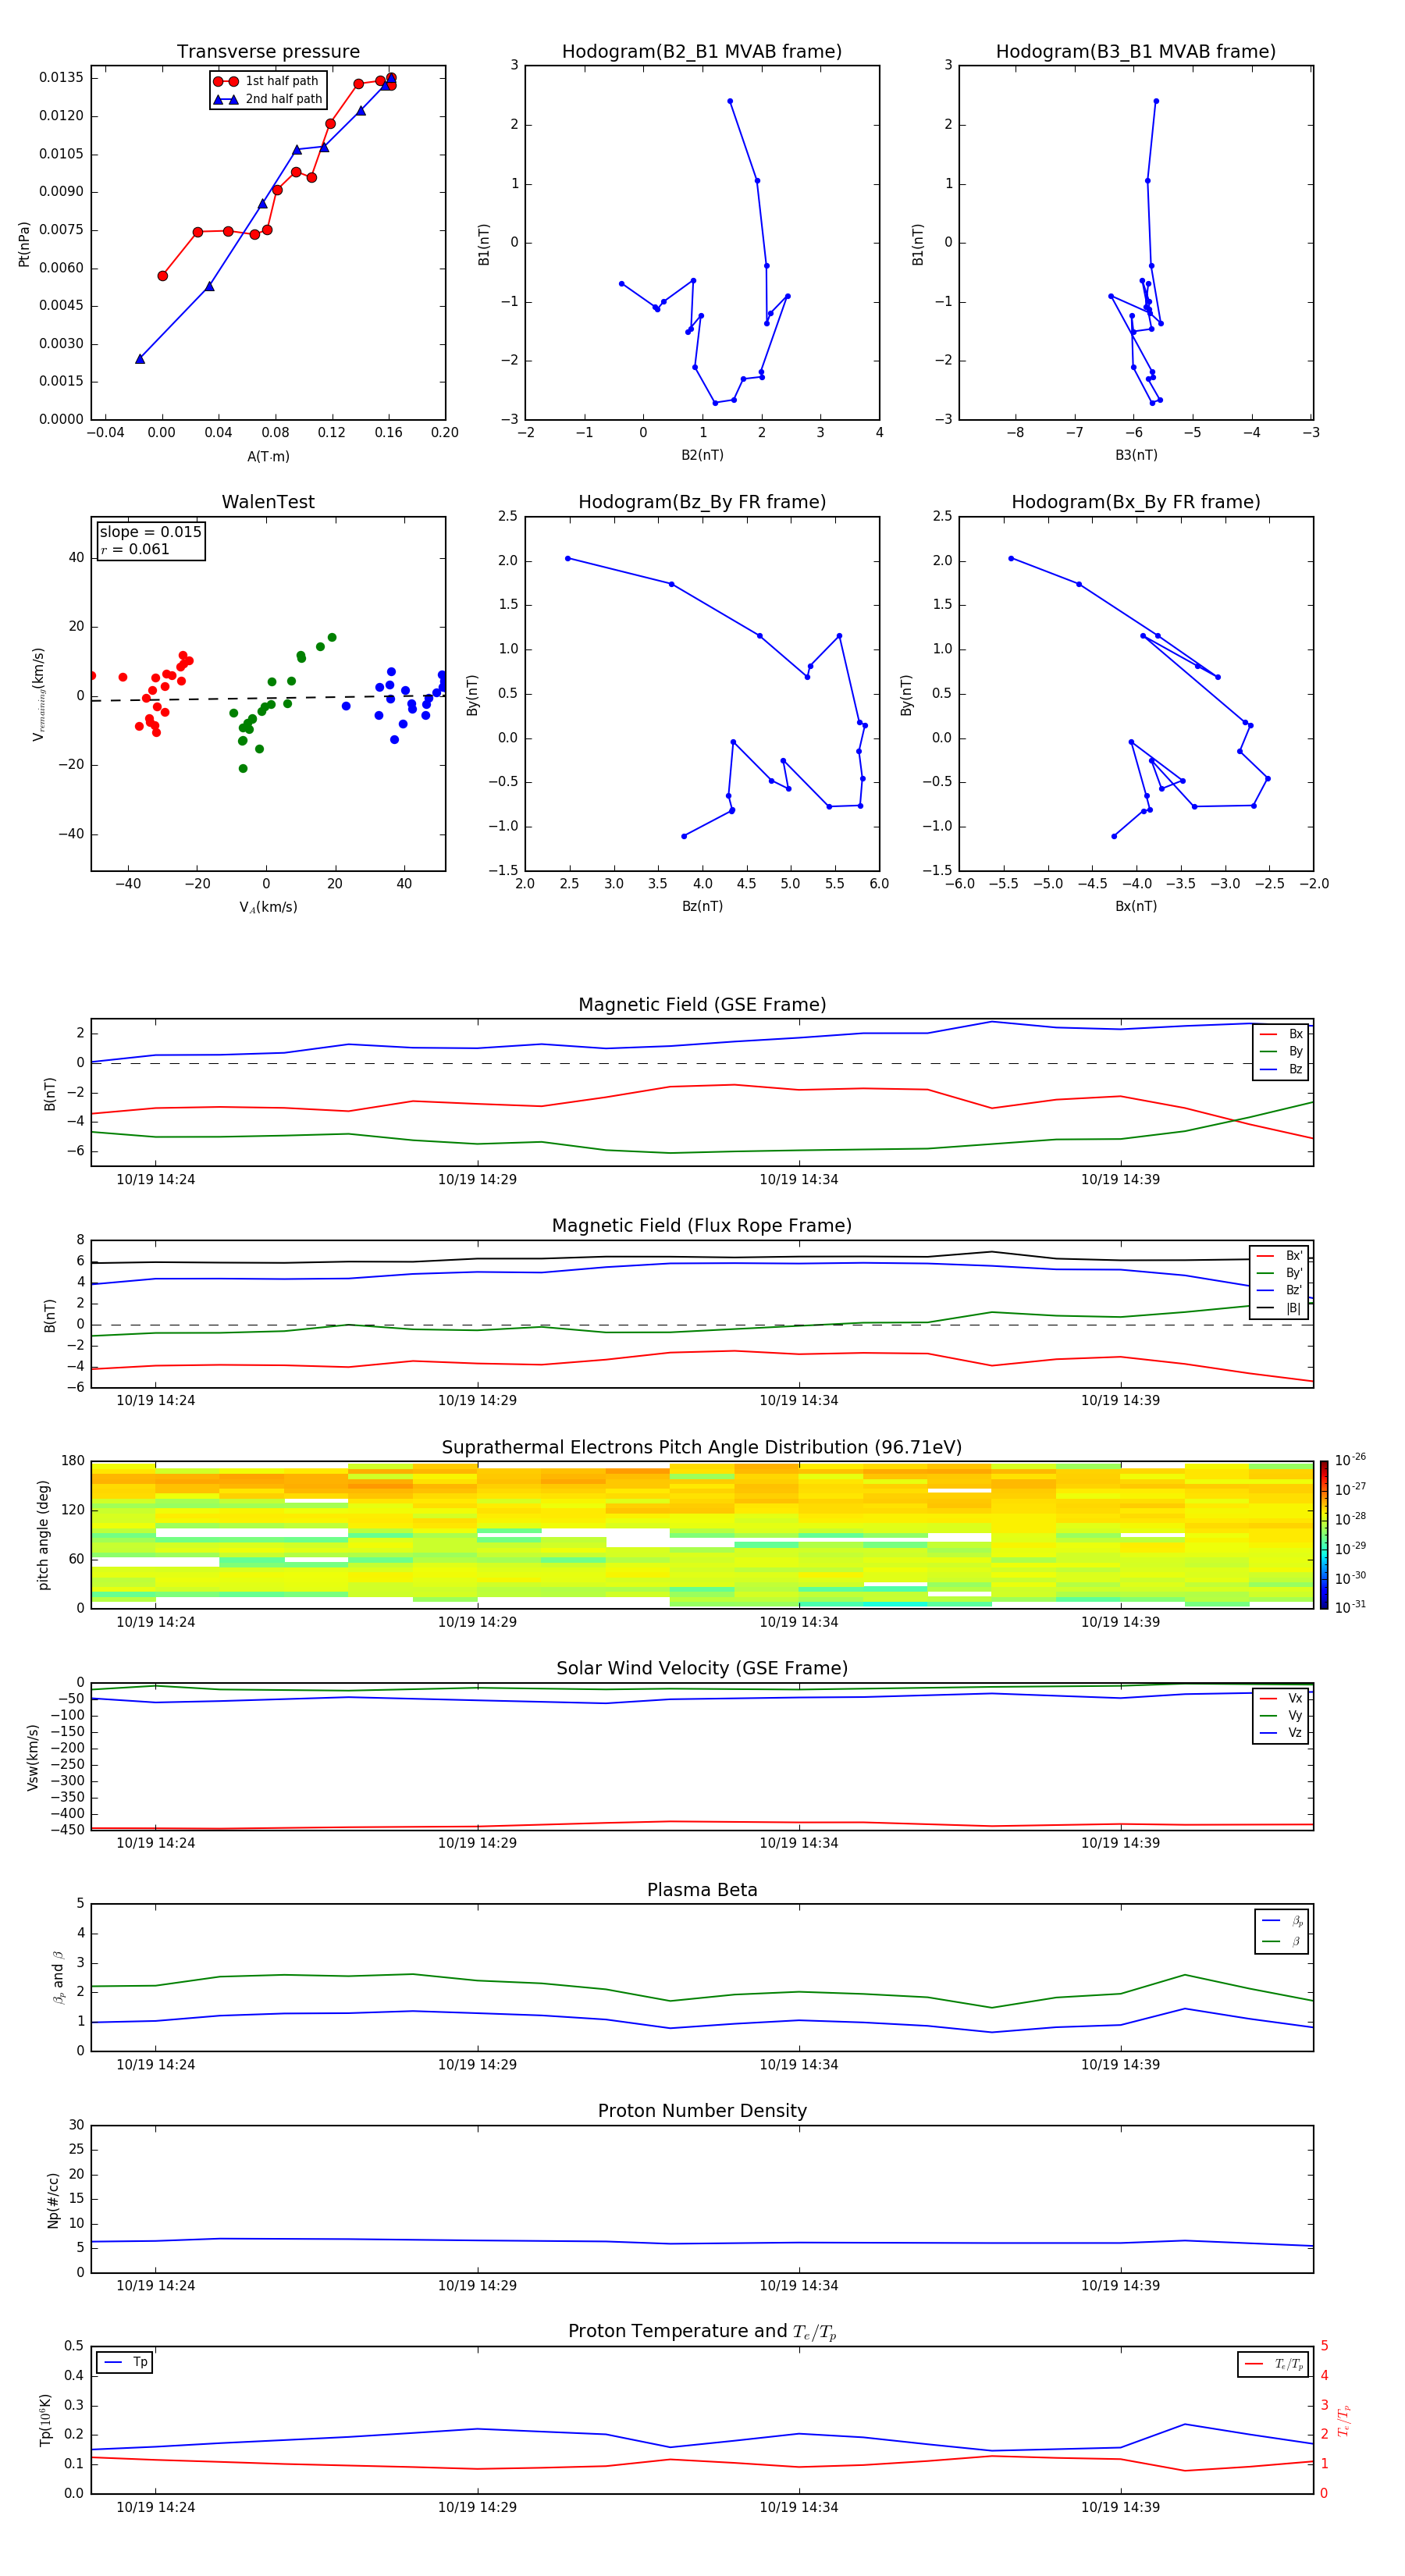
Task: Click the Vx legend entry
Action: (1281, 1698)
